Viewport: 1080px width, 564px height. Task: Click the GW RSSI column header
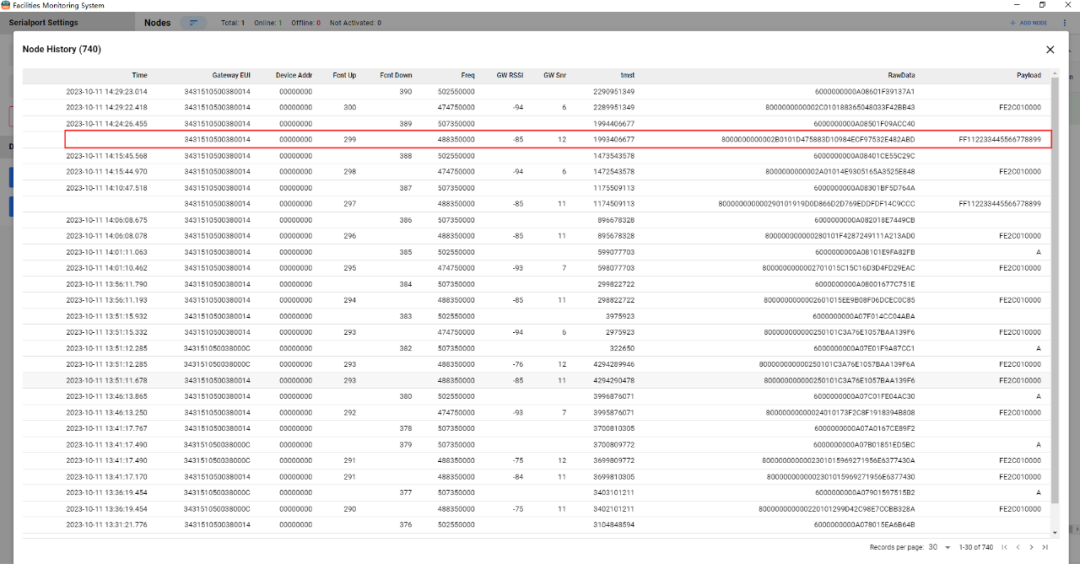pos(510,75)
